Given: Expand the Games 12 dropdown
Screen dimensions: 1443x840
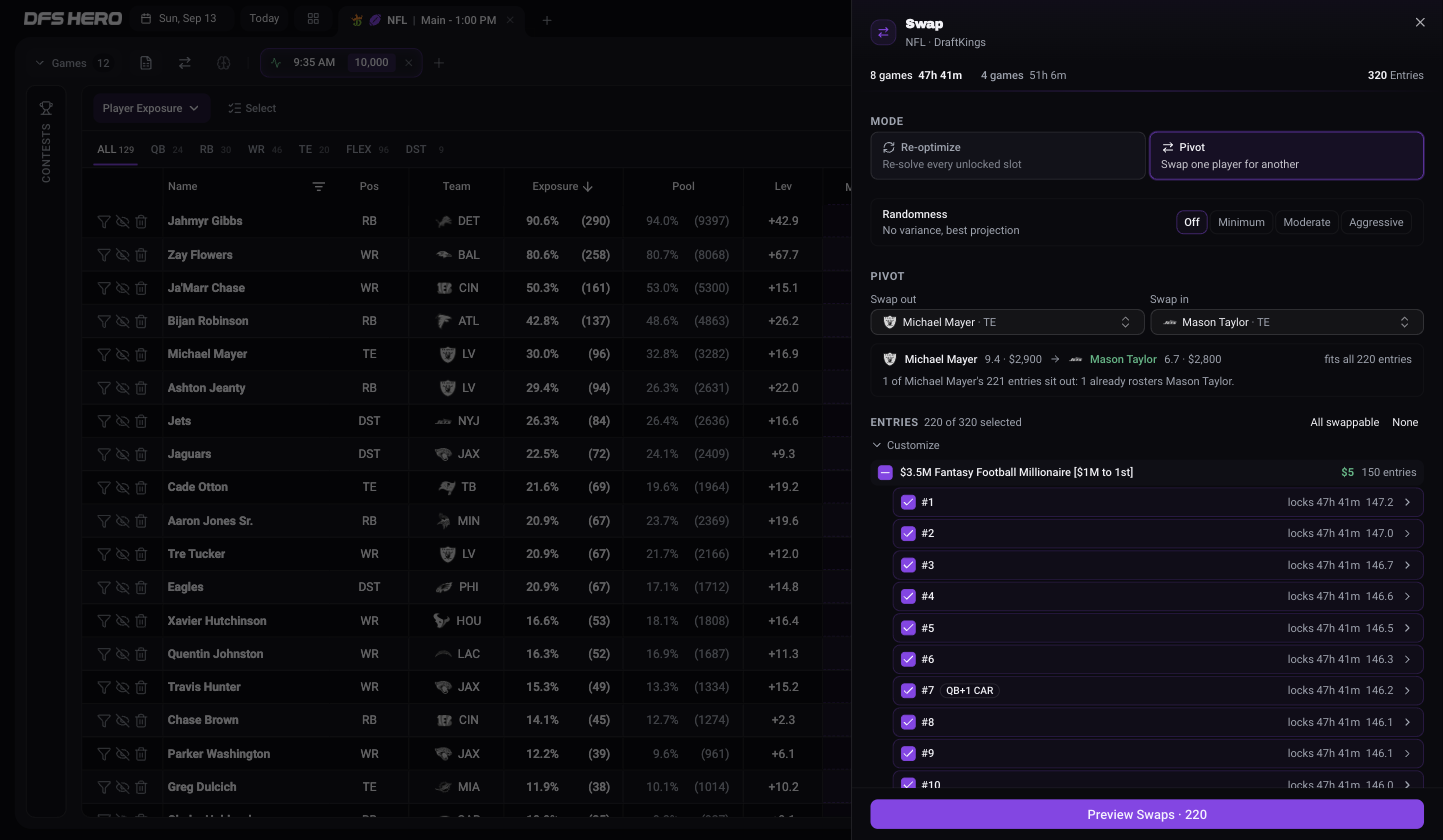Looking at the screenshot, I should pyautogui.click(x=72, y=63).
